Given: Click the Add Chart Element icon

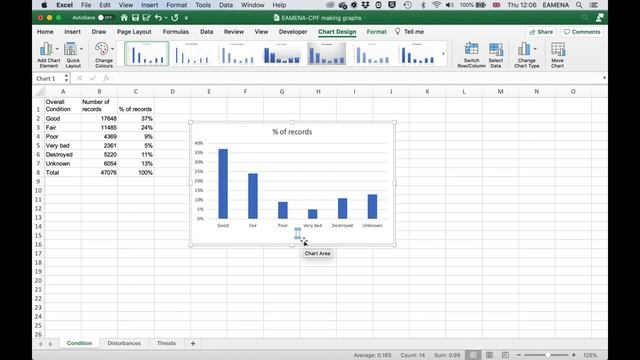Looking at the screenshot, I should tap(46, 49).
